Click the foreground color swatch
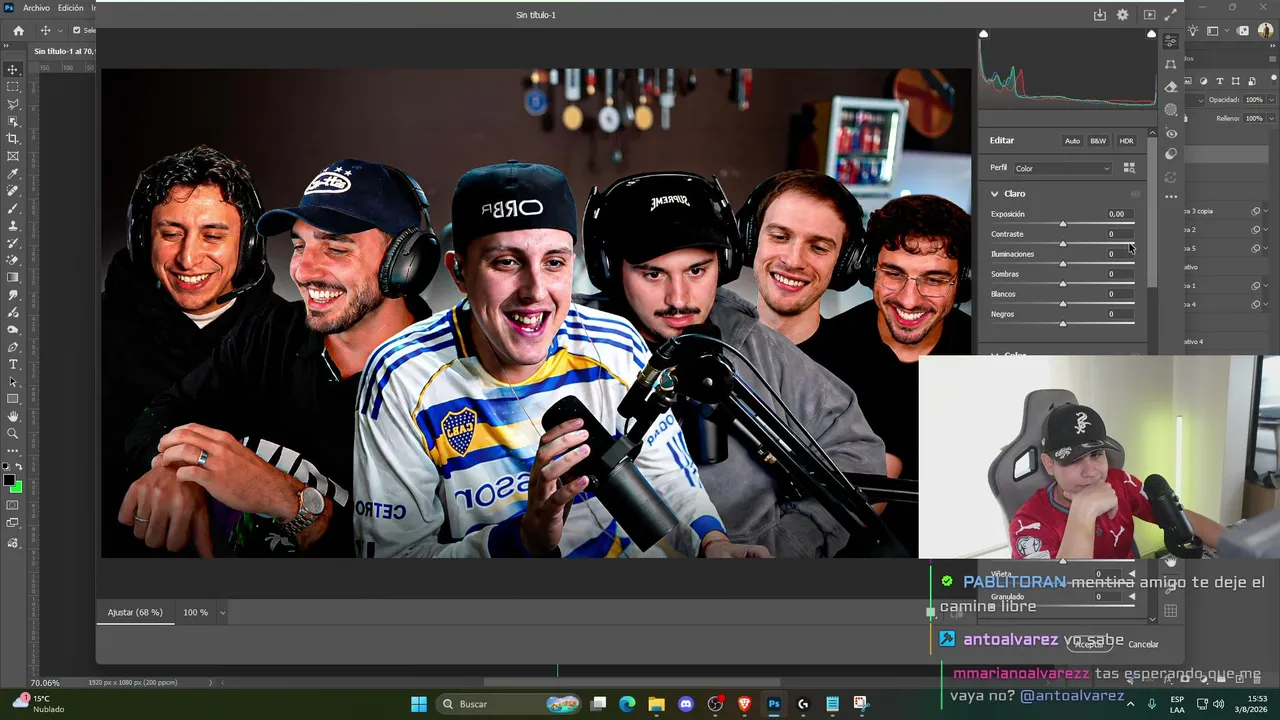Viewport: 1280px width, 720px height. tap(9, 481)
